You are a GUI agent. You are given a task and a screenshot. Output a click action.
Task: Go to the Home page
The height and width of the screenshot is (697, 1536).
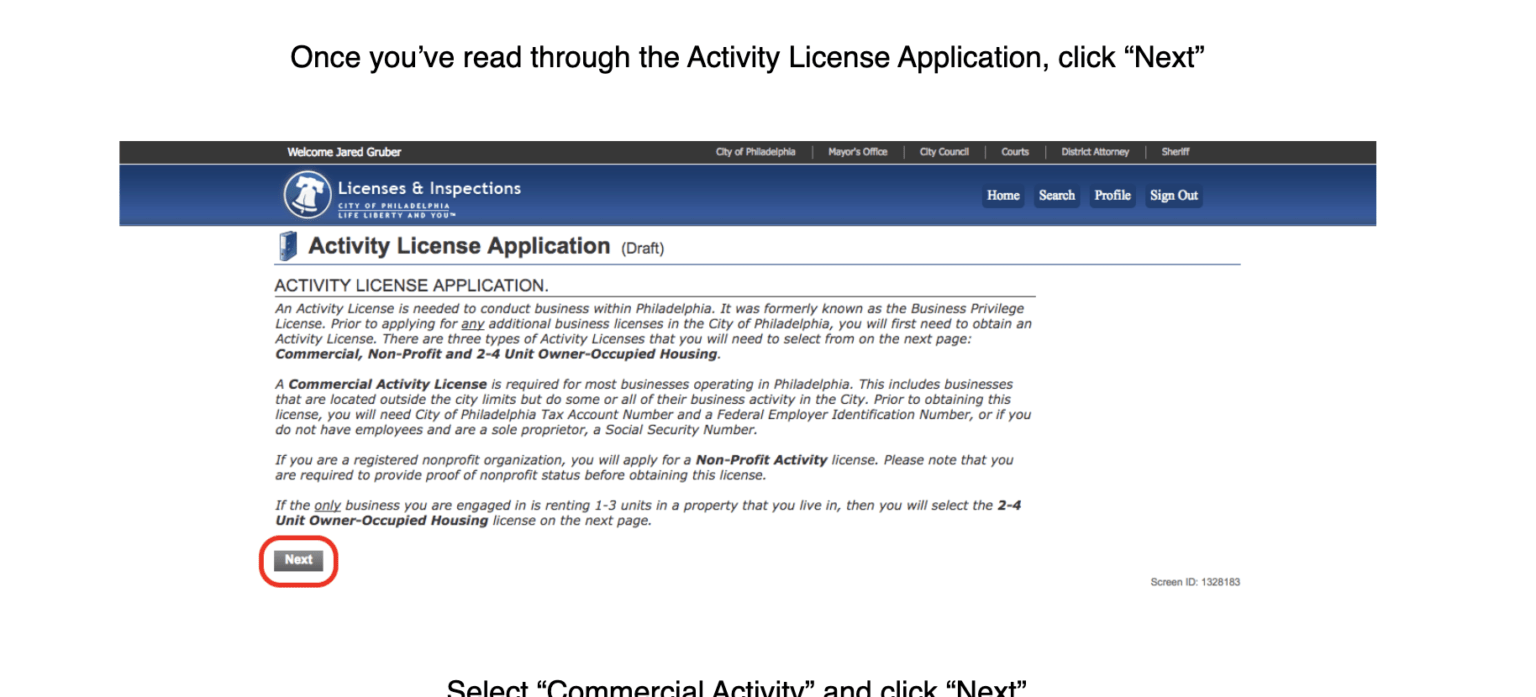pyautogui.click(x=1003, y=196)
